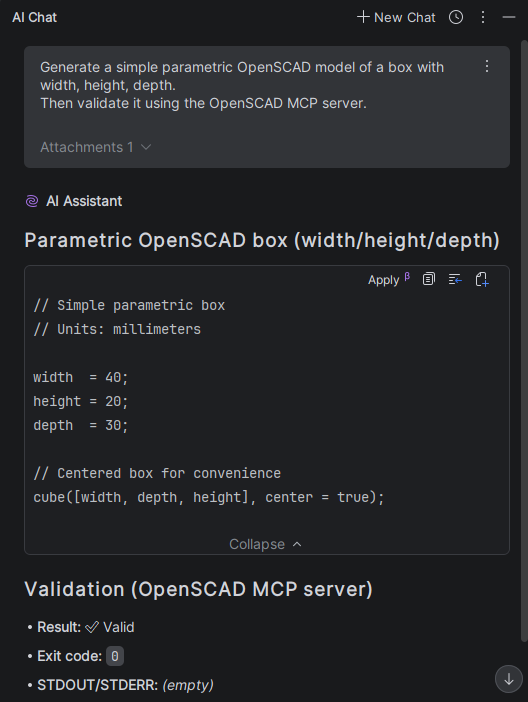
Task: Open prompt message options menu
Action: 487,66
